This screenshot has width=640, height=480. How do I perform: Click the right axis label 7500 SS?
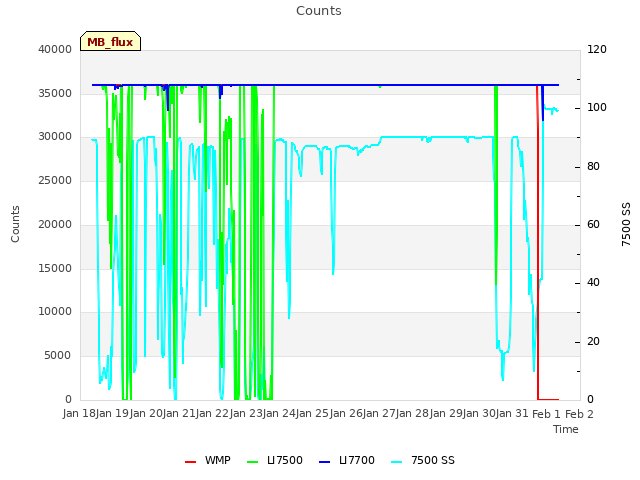(x=626, y=224)
